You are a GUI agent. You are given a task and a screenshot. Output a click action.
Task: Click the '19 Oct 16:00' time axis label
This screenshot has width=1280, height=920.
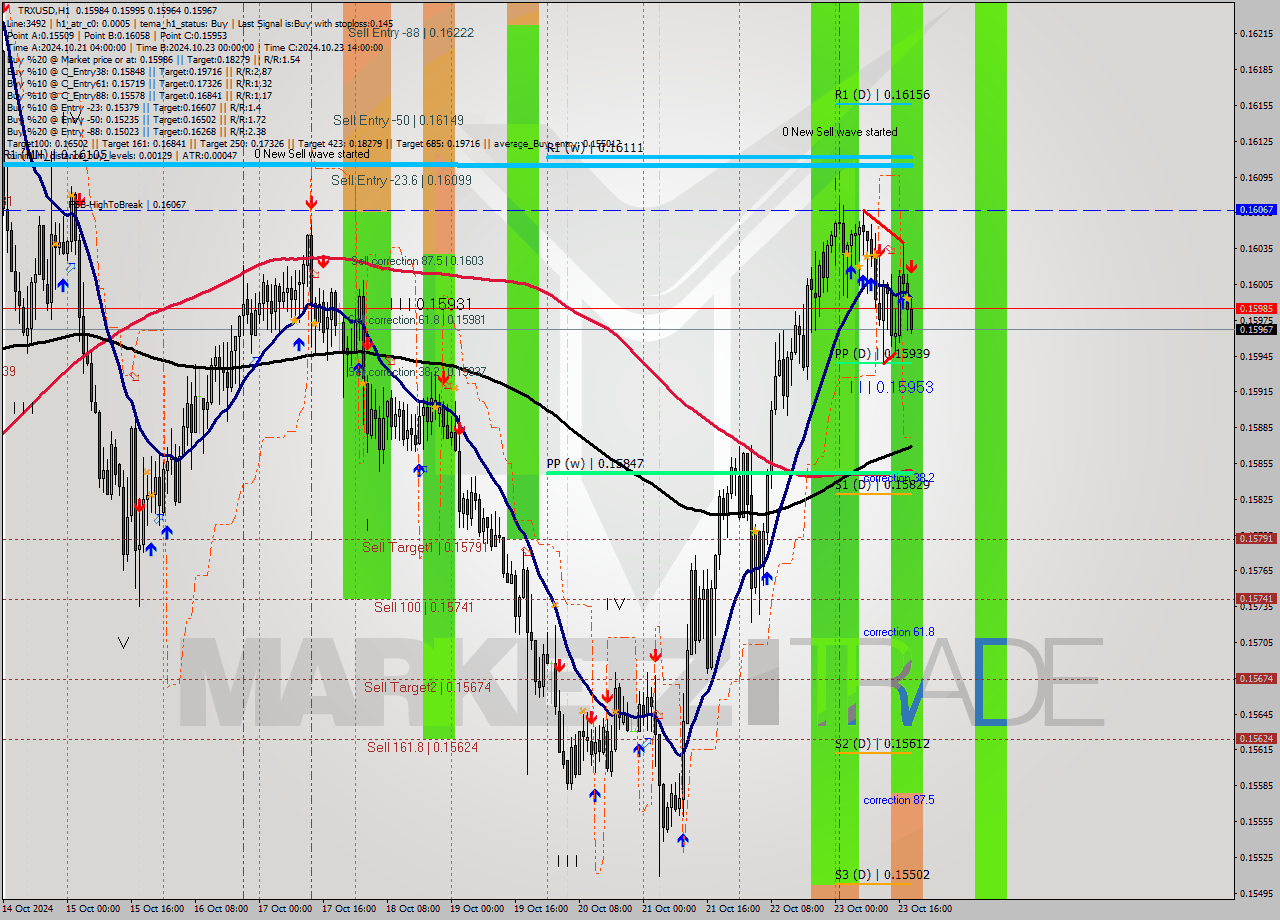(541, 909)
